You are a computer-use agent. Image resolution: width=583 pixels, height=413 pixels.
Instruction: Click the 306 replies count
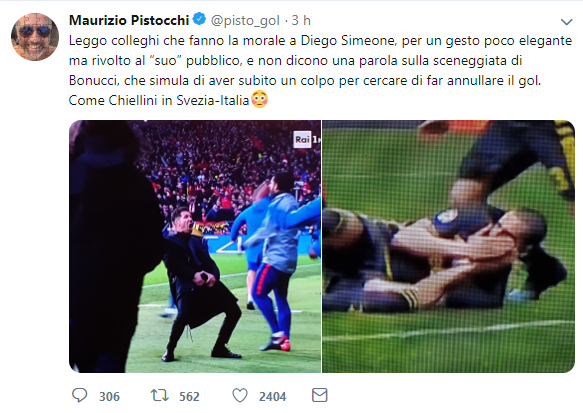click(x=109, y=397)
